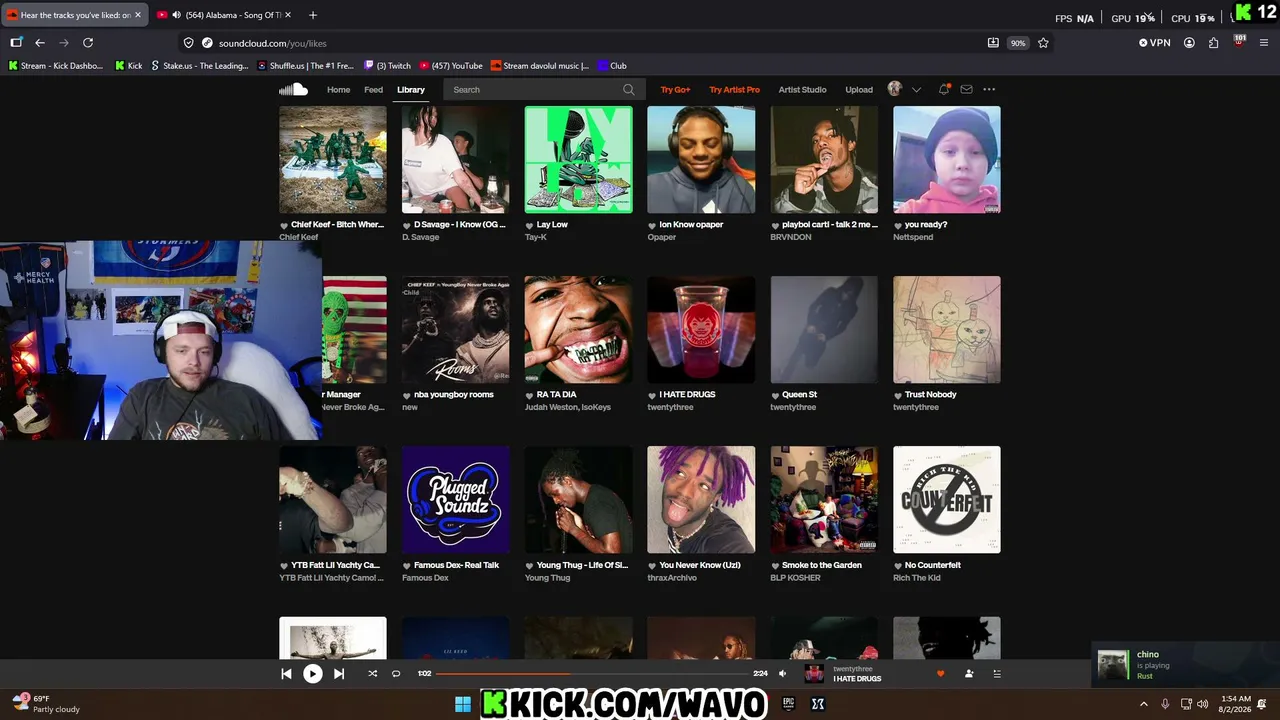Click the VPN button in browser toolbar

pos(1154,43)
